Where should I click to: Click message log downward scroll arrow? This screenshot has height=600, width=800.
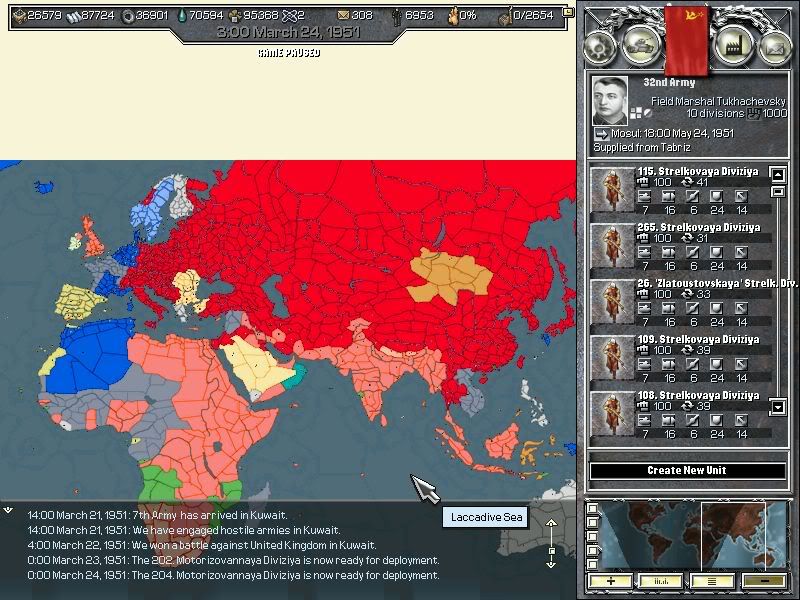pyautogui.click(x=551, y=563)
